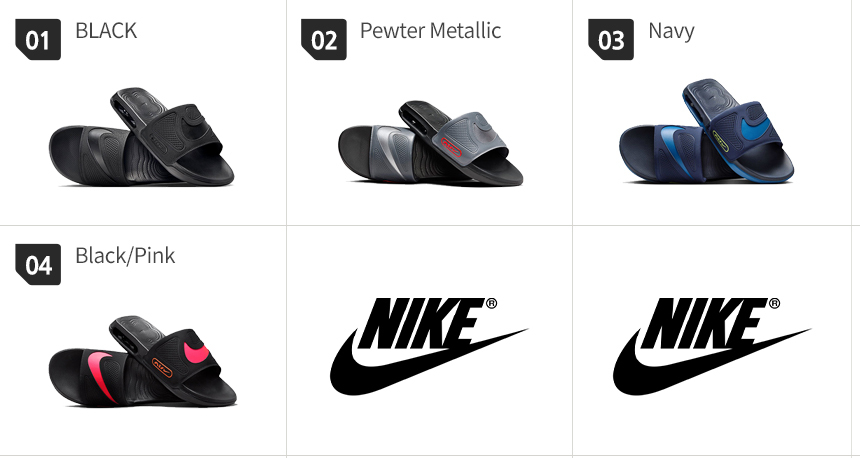Open the Navy slides product image
Screen dimensions: 860x458
pos(706,131)
